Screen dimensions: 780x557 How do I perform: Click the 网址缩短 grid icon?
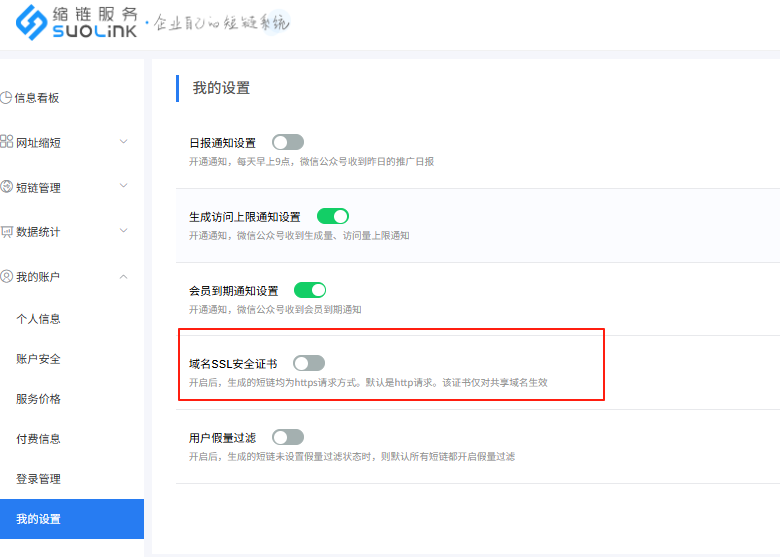point(6,142)
